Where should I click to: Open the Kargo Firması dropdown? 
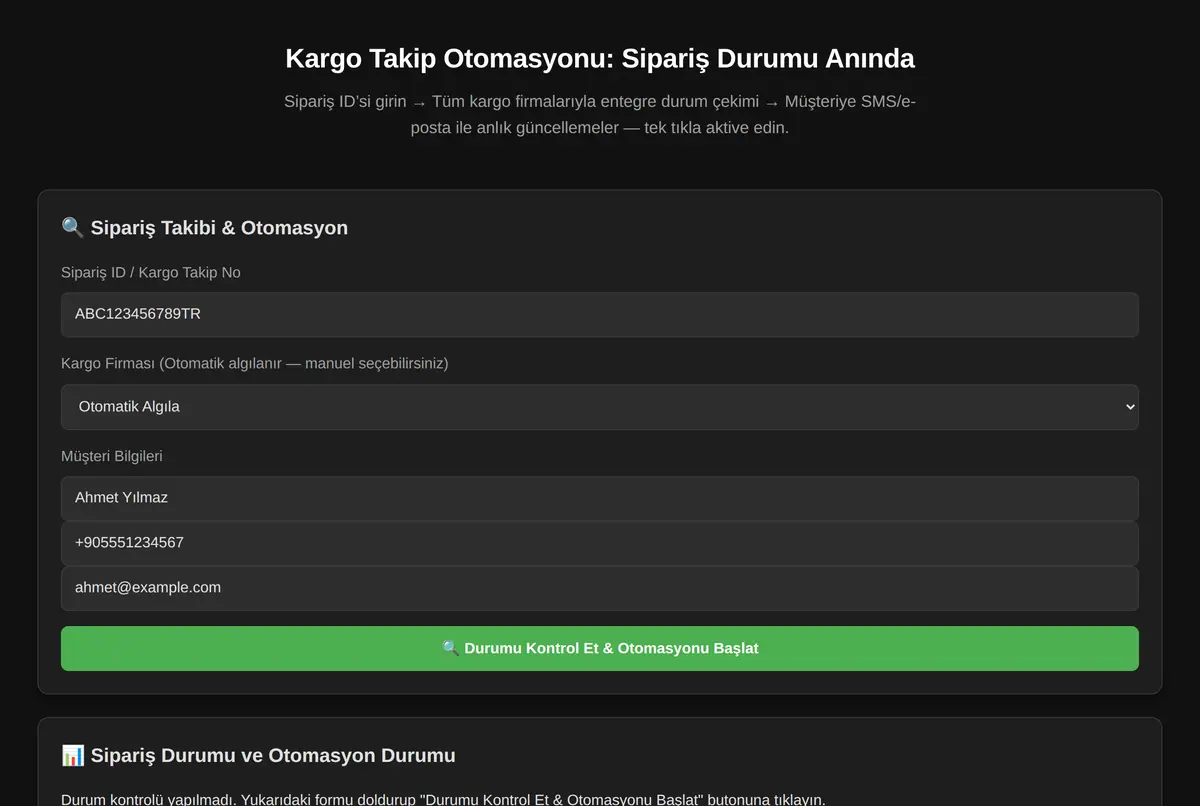(599, 407)
